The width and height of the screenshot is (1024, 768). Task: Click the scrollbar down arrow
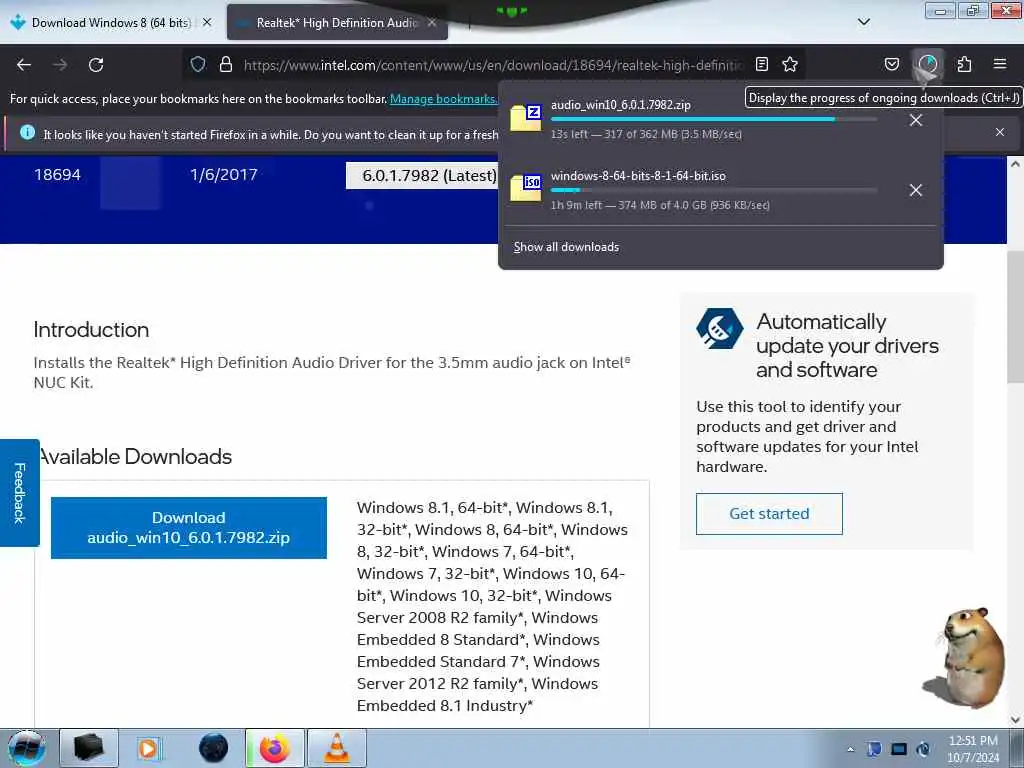(1015, 720)
